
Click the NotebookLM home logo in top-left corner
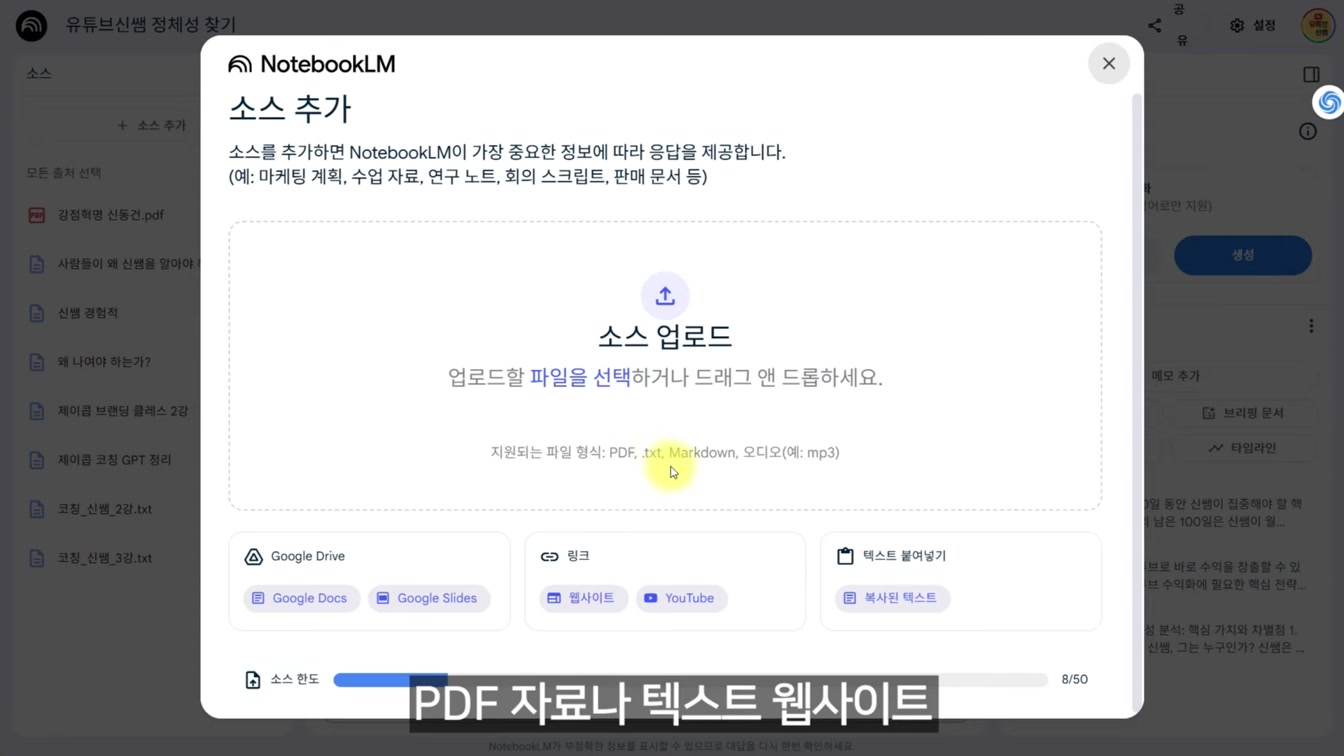(32, 25)
